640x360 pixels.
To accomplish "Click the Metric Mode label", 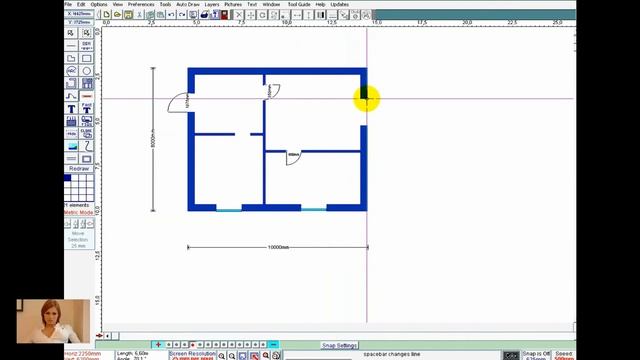I will tap(79, 213).
